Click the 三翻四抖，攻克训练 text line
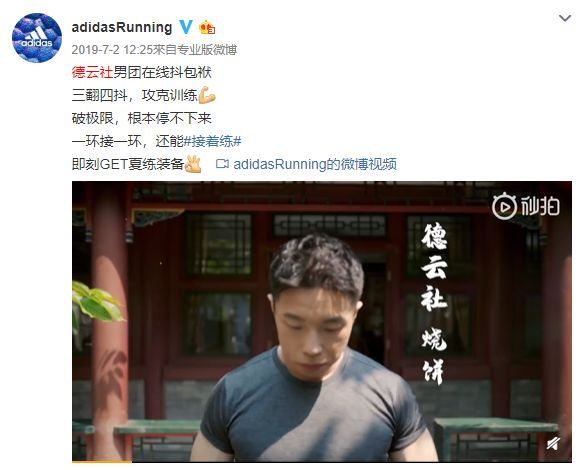 [x=134, y=95]
